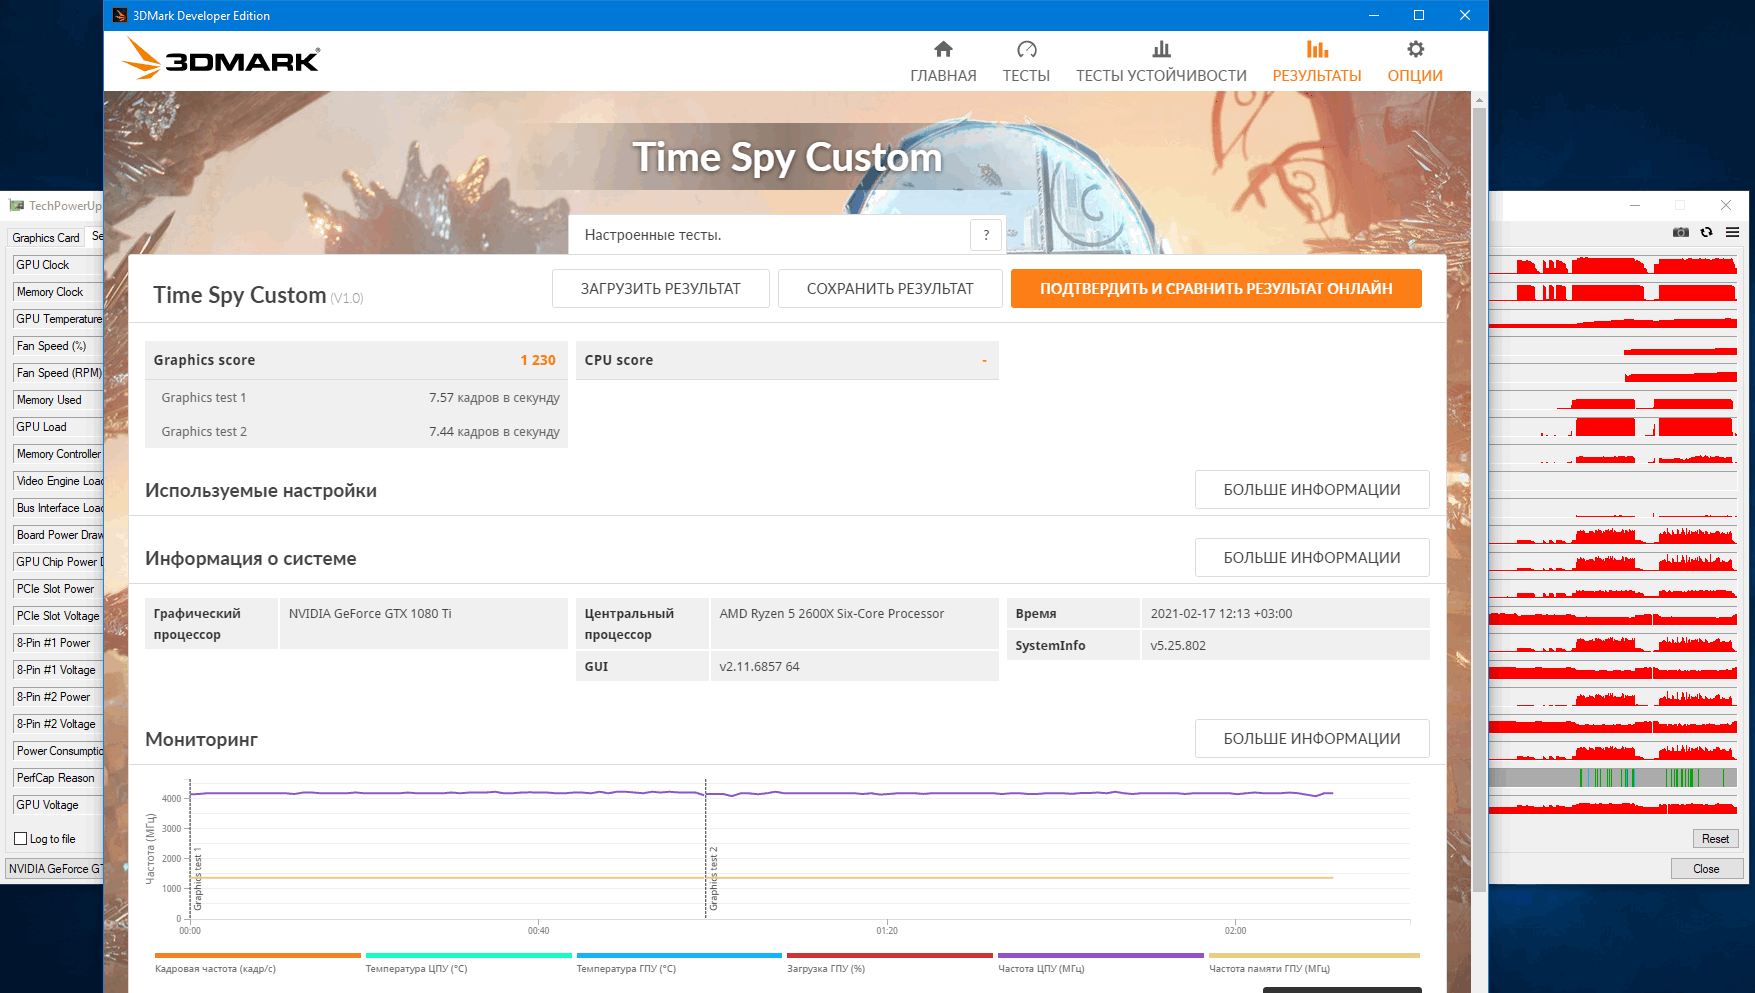
Task: Take screenshot with GPU-Z camera icon
Action: (1681, 232)
